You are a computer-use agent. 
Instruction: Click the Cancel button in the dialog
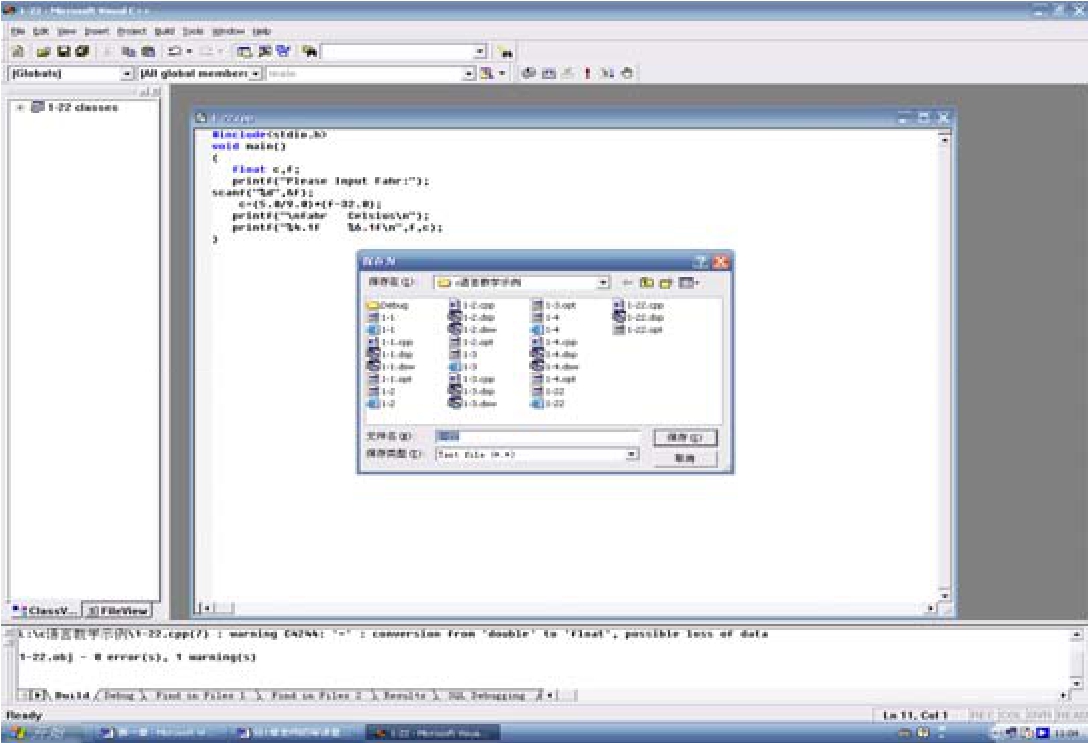(685, 458)
